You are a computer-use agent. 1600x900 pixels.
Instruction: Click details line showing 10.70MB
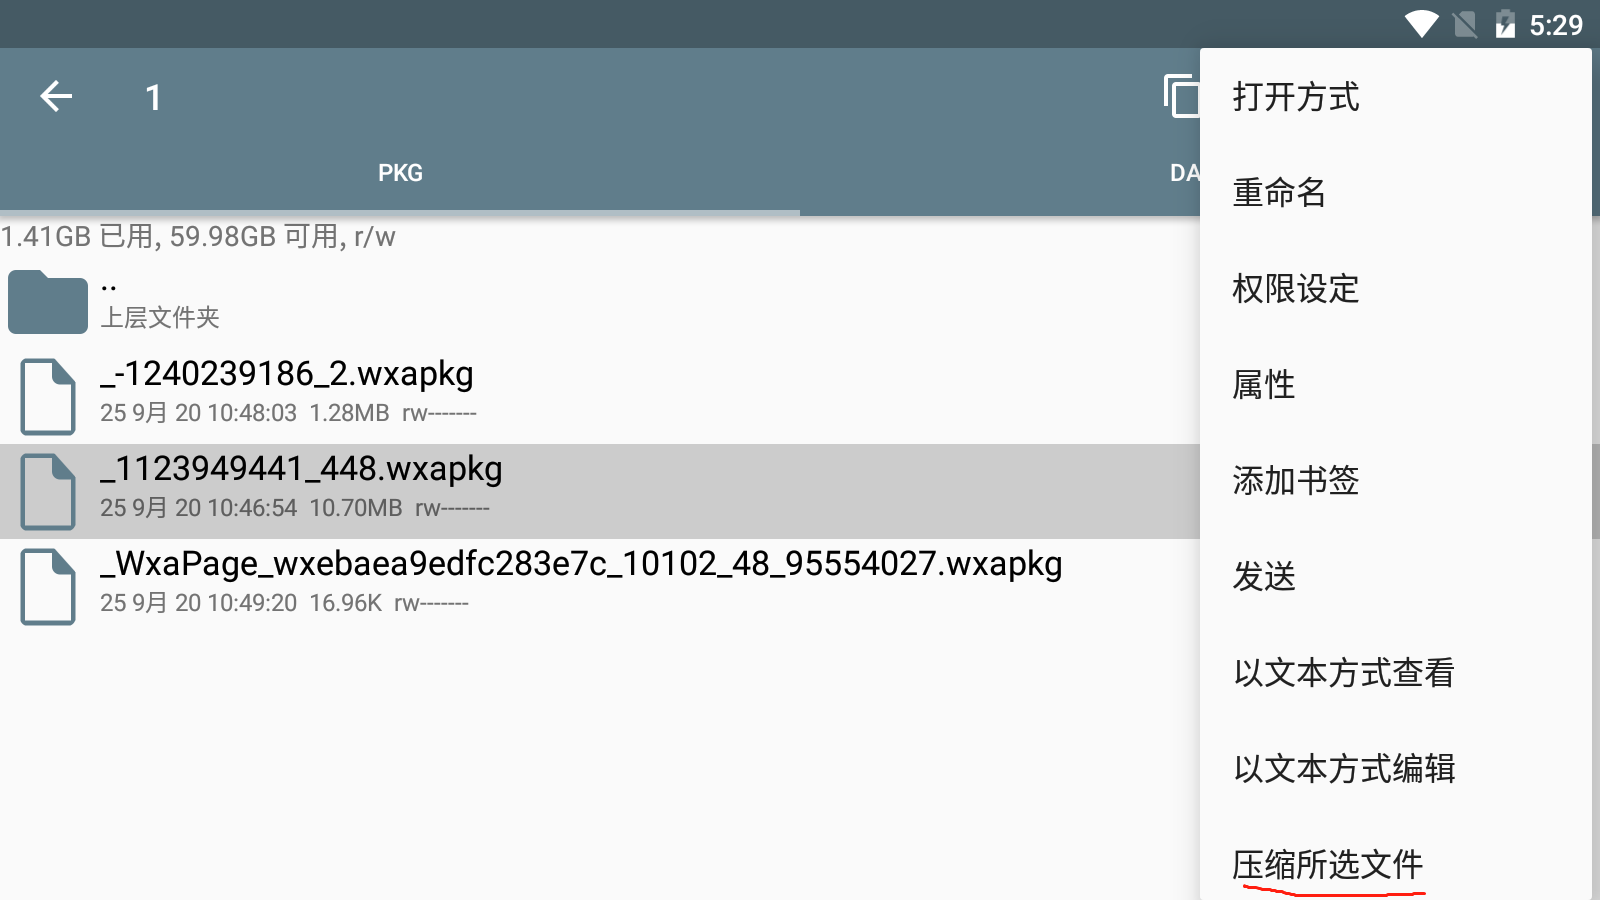(x=295, y=508)
